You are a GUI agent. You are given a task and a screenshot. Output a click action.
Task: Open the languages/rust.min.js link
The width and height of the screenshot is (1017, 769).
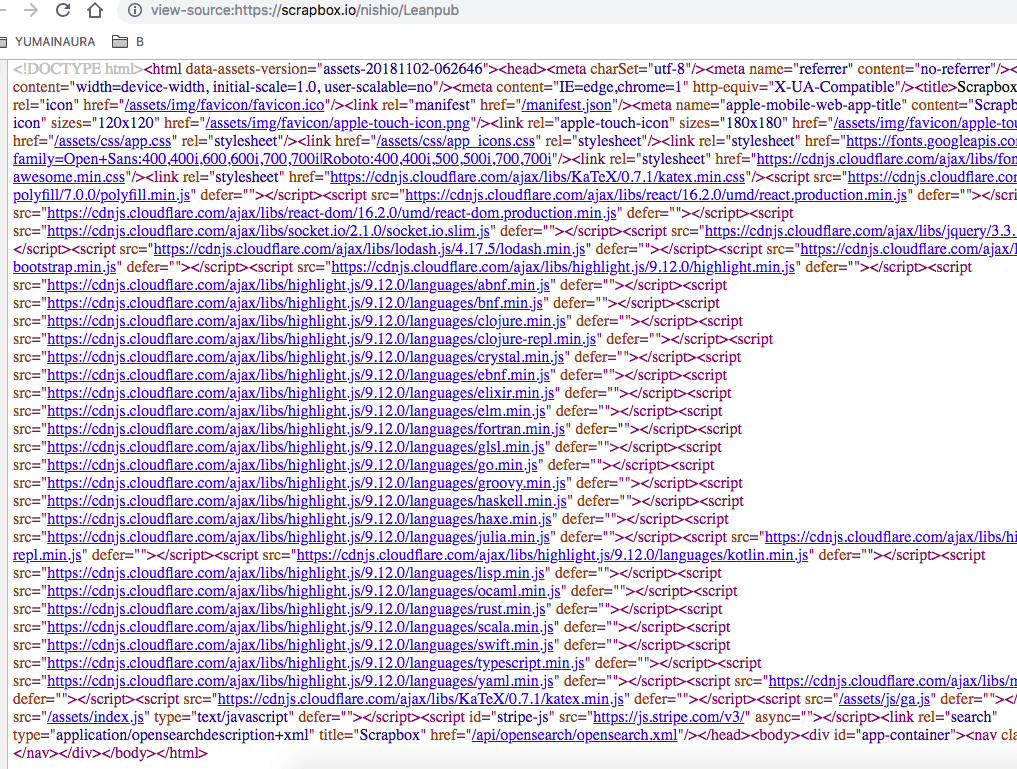pos(296,609)
